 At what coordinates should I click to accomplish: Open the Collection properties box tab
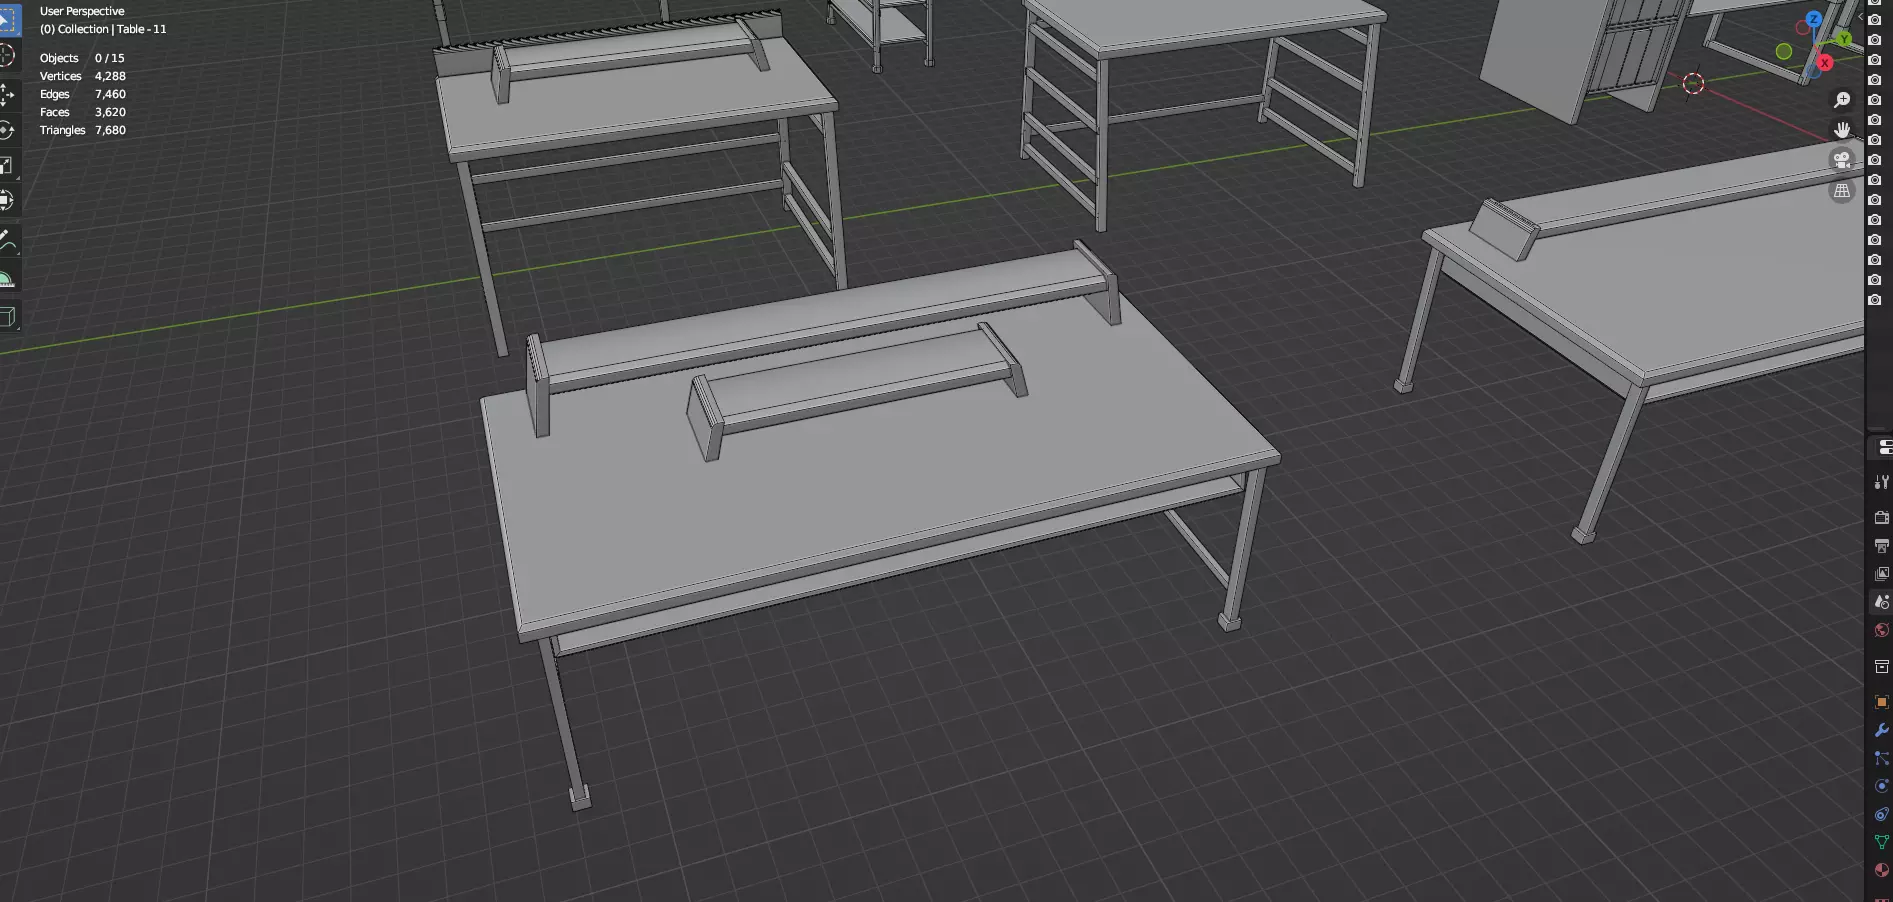tap(1881, 666)
